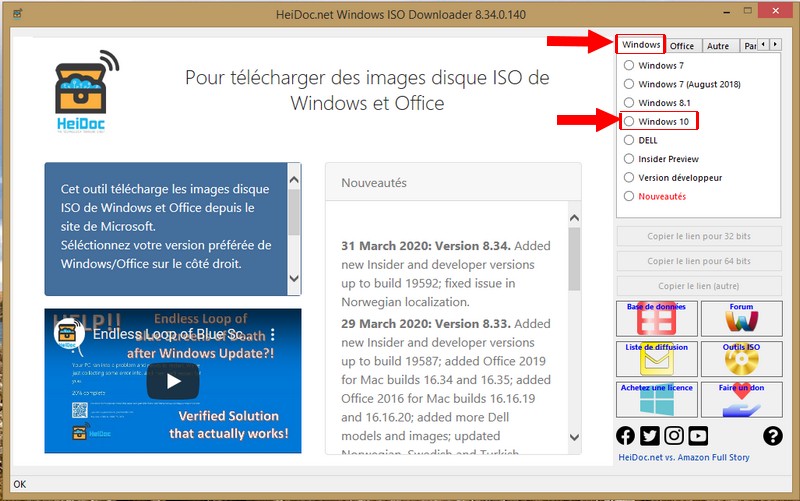
Task: Play the Endless Loop video
Action: point(173,381)
